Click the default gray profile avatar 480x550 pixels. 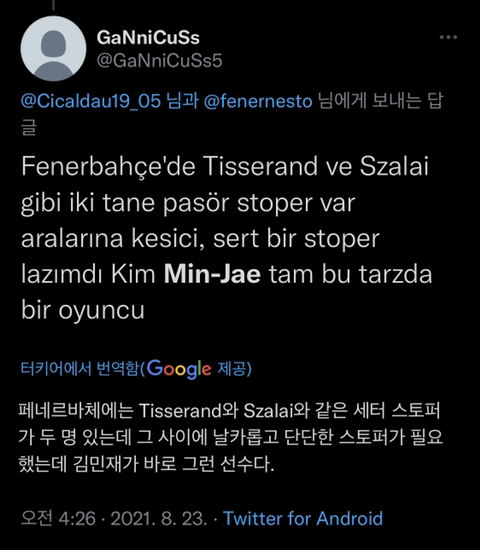[x=53, y=48]
